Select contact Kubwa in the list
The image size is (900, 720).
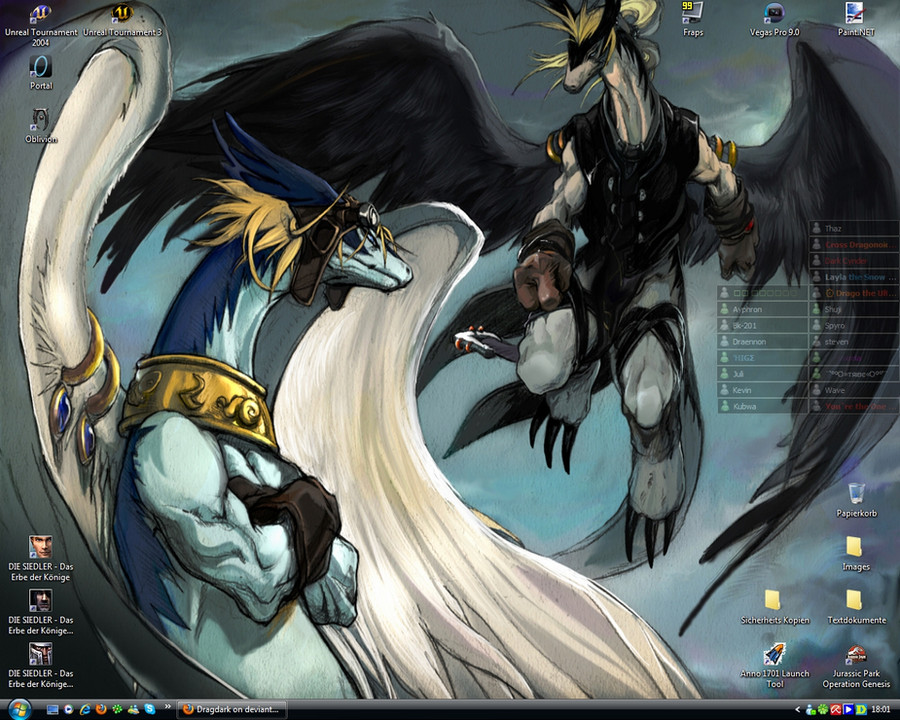coord(762,406)
